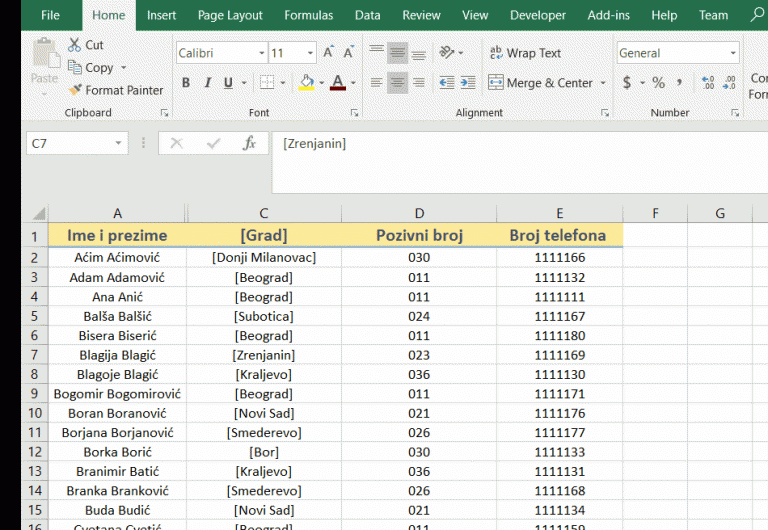Click the Wrap Text button

tap(525, 53)
